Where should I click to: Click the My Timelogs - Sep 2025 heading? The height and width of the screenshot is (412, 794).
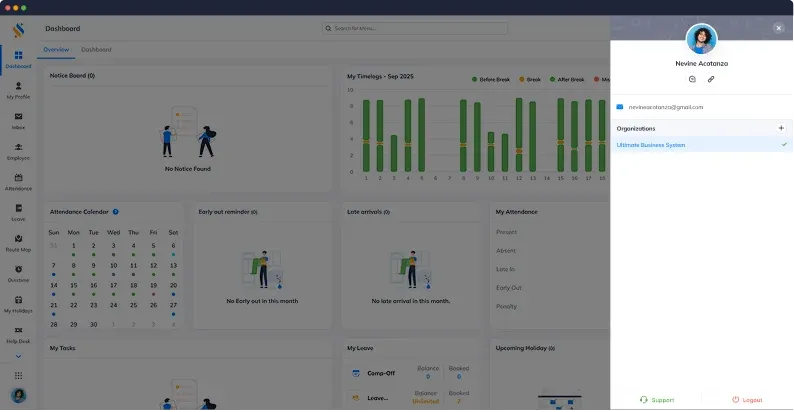point(380,76)
